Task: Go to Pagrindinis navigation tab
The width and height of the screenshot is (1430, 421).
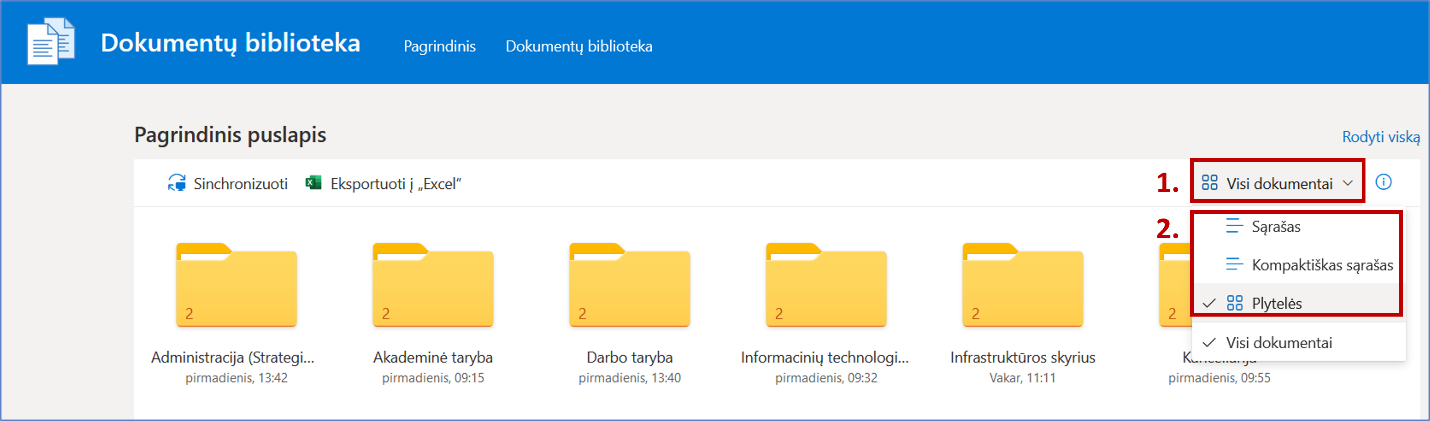Action: coord(439,47)
